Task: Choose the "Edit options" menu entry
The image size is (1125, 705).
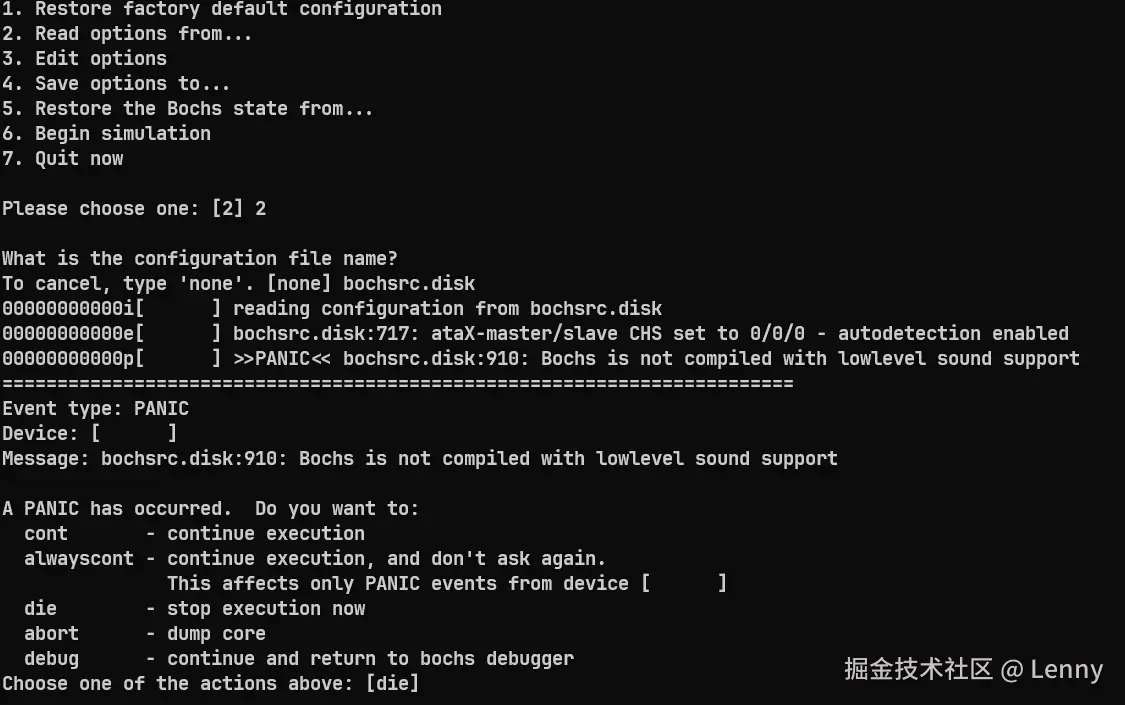Action: click(x=84, y=59)
